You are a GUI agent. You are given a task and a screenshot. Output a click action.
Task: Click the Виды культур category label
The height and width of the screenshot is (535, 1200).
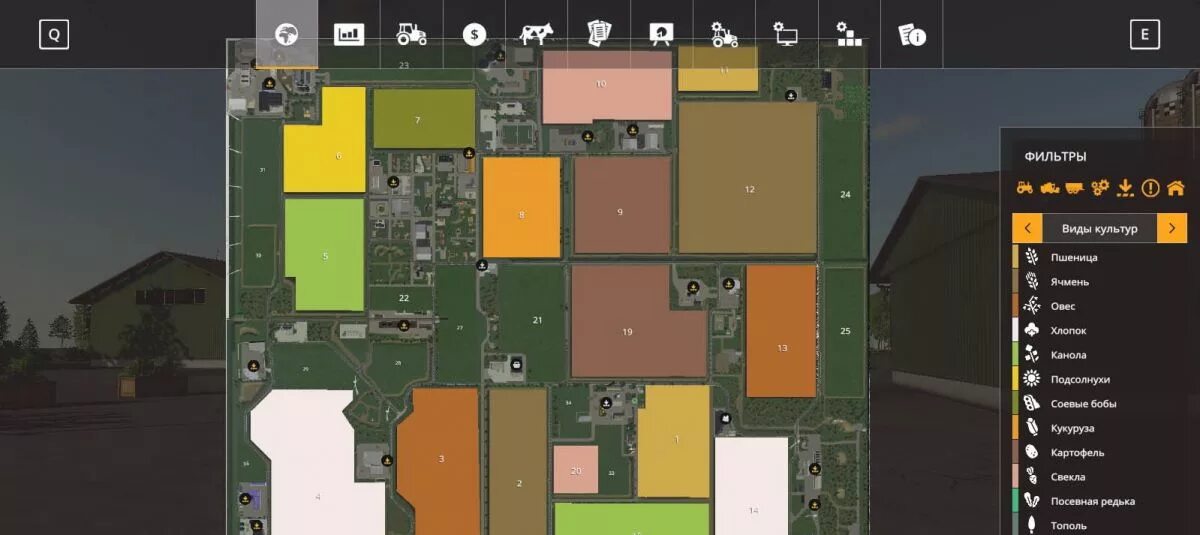pyautogui.click(x=1100, y=229)
